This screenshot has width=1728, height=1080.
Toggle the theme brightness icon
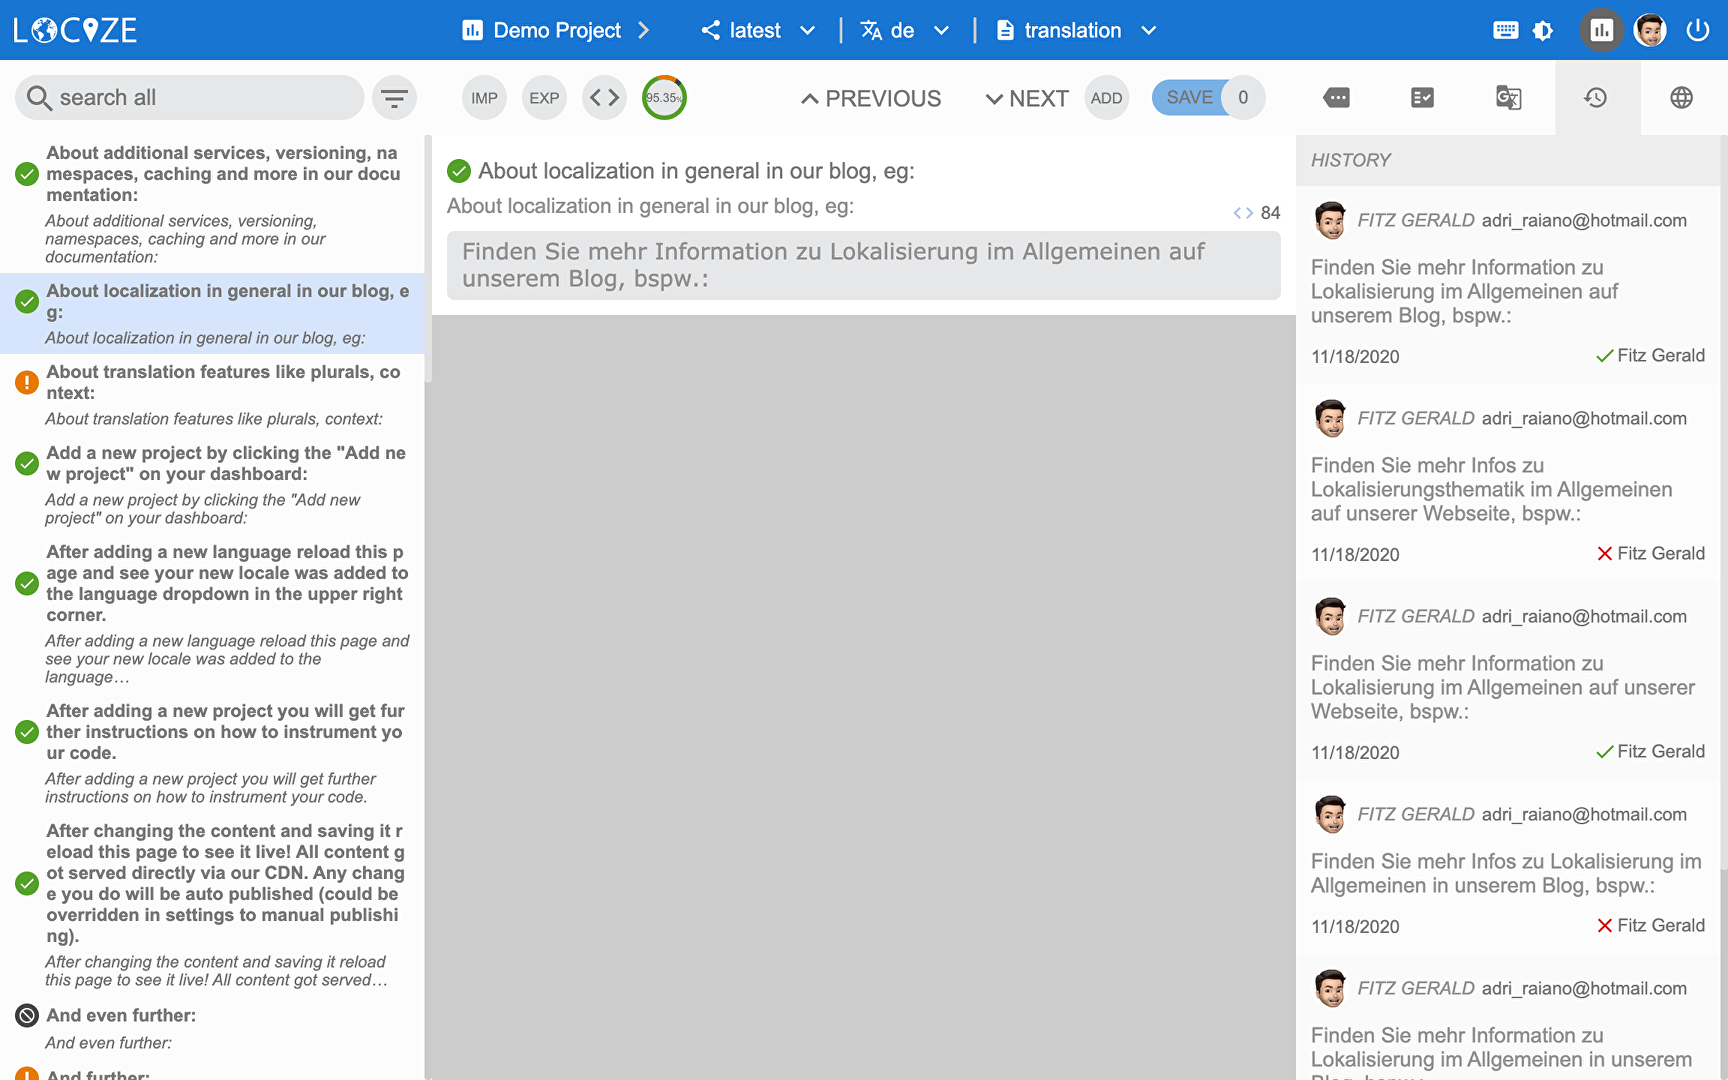click(x=1543, y=30)
